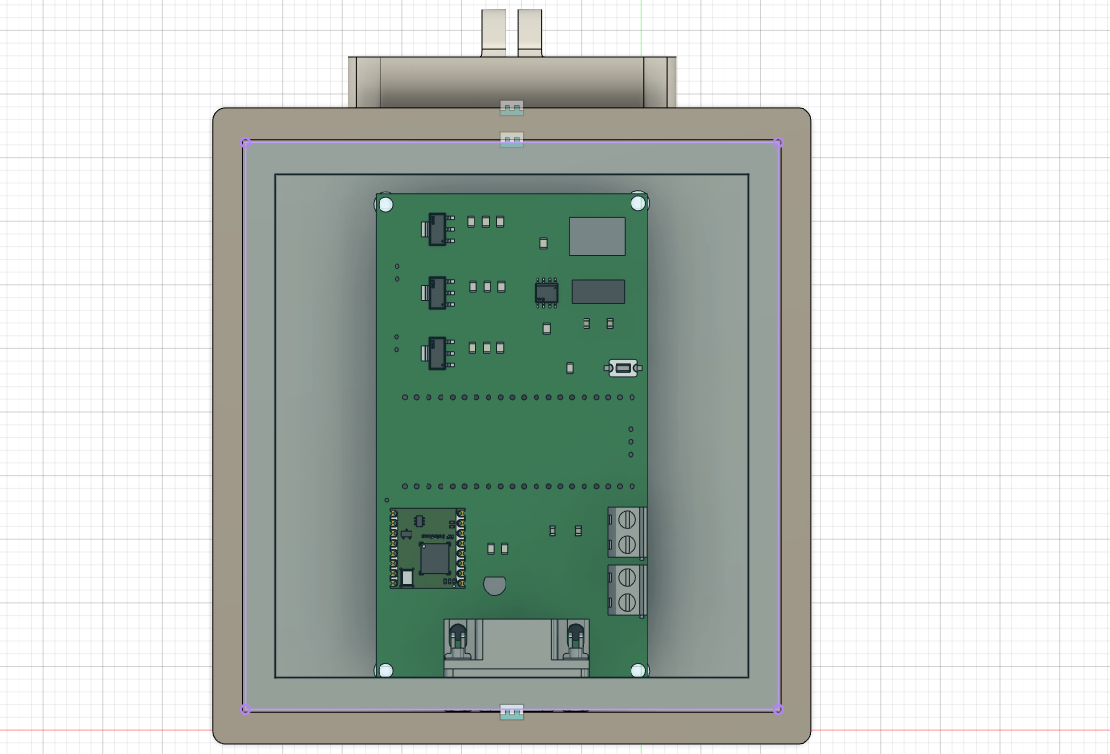Select the dark rectangular component beside the SOIC chip
The image size is (1110, 754).
coord(598,292)
